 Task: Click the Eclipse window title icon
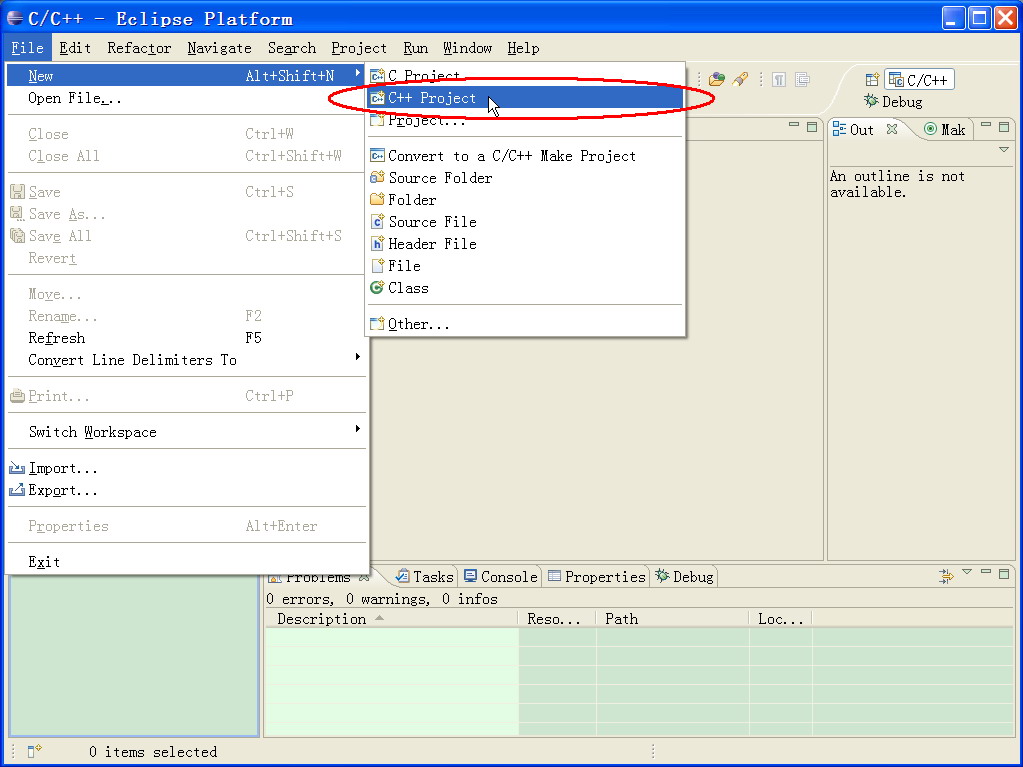click(14, 18)
